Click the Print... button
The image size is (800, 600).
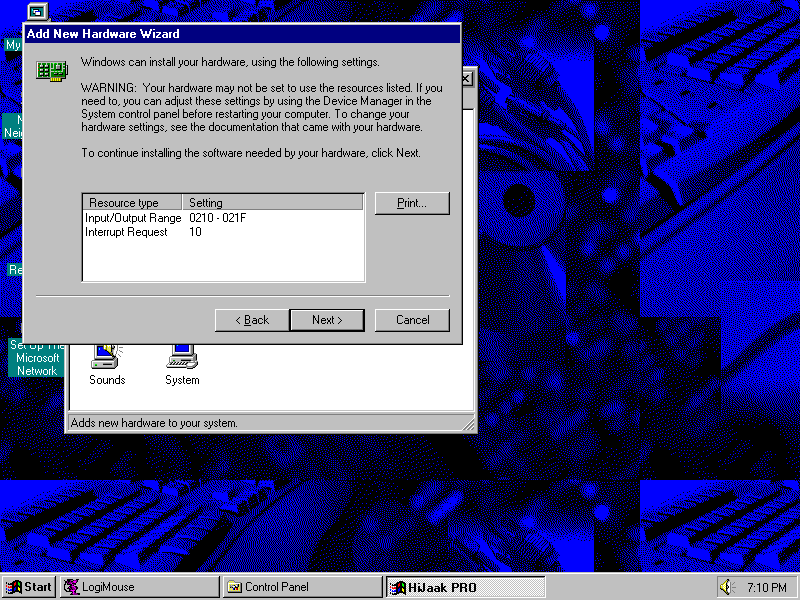pos(412,203)
